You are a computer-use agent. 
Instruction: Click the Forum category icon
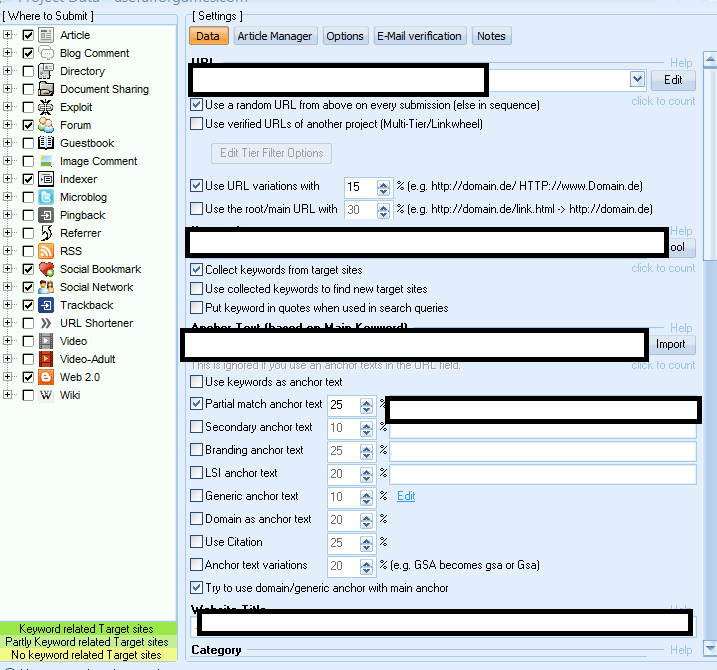click(46, 125)
